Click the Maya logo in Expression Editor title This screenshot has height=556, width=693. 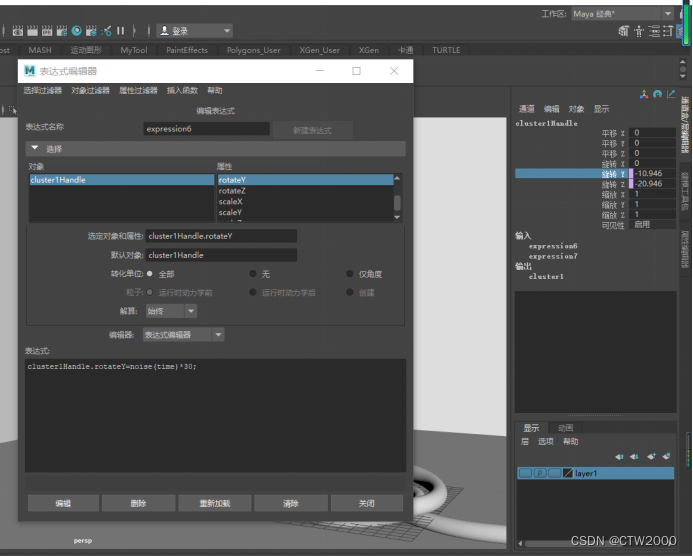(30, 71)
